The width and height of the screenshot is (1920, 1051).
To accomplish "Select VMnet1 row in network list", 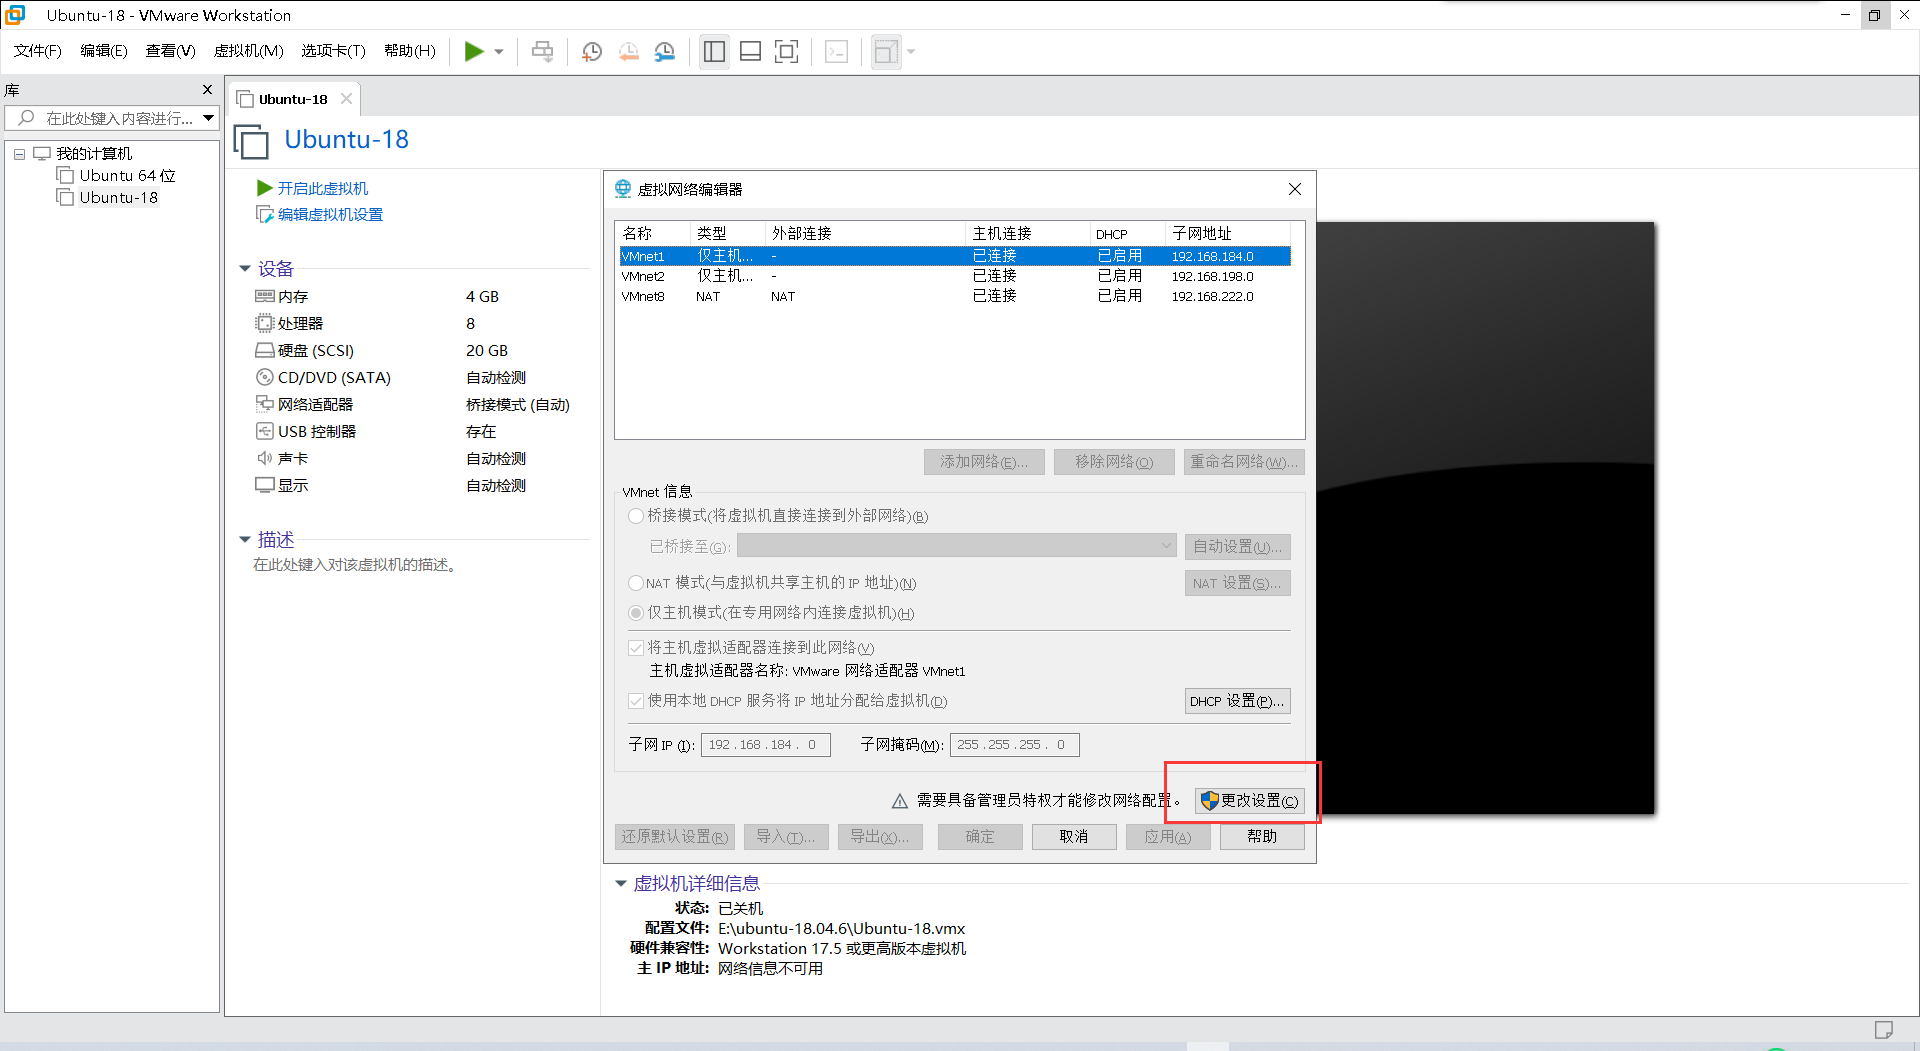I will click(955, 256).
